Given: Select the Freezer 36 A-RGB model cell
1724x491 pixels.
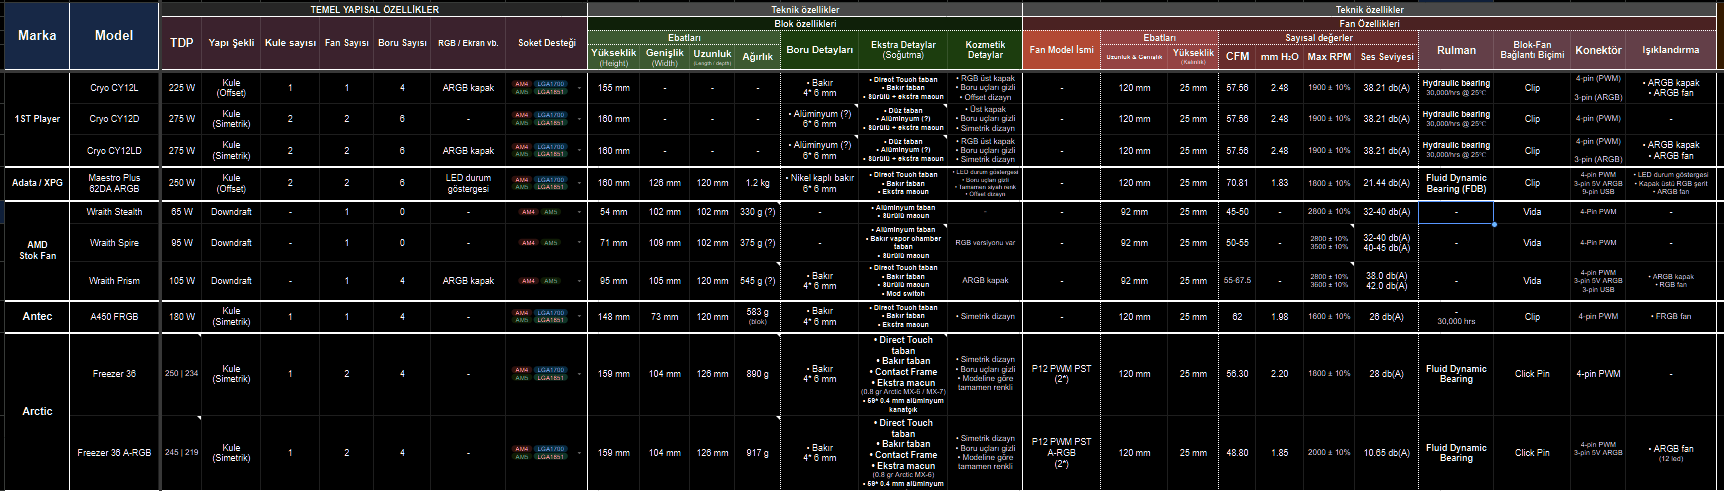Looking at the screenshot, I should pos(114,453).
